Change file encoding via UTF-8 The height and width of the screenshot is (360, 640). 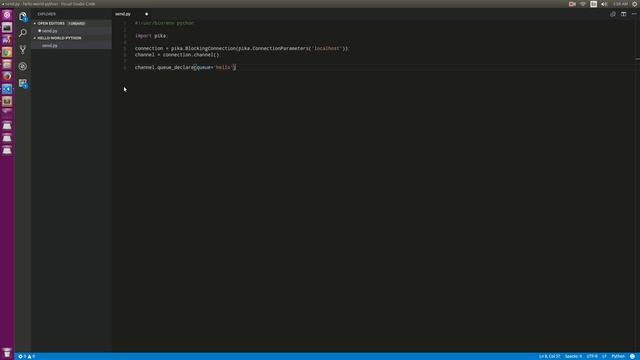[x=592, y=356]
